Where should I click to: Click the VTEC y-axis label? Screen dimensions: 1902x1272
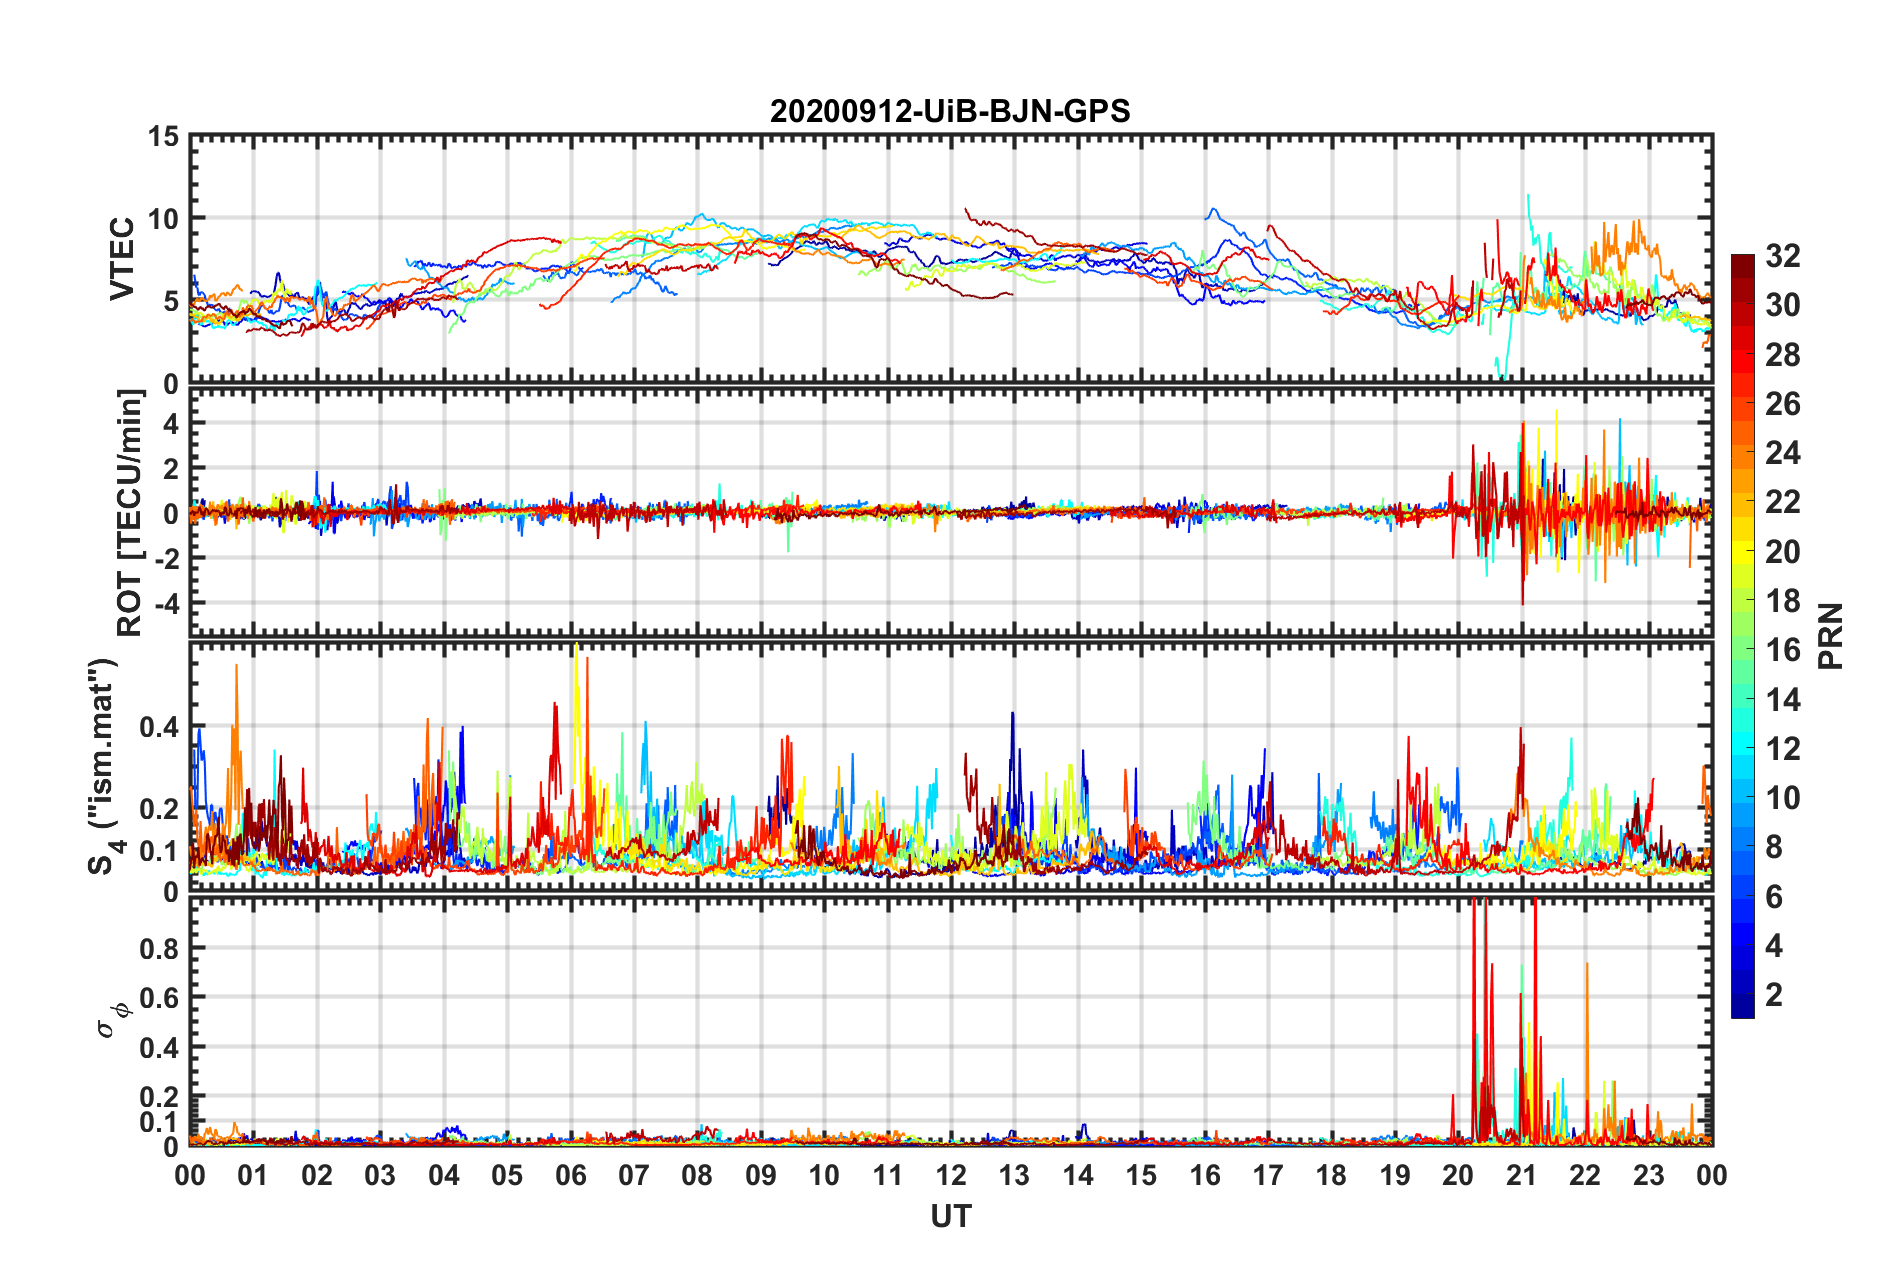(122, 258)
